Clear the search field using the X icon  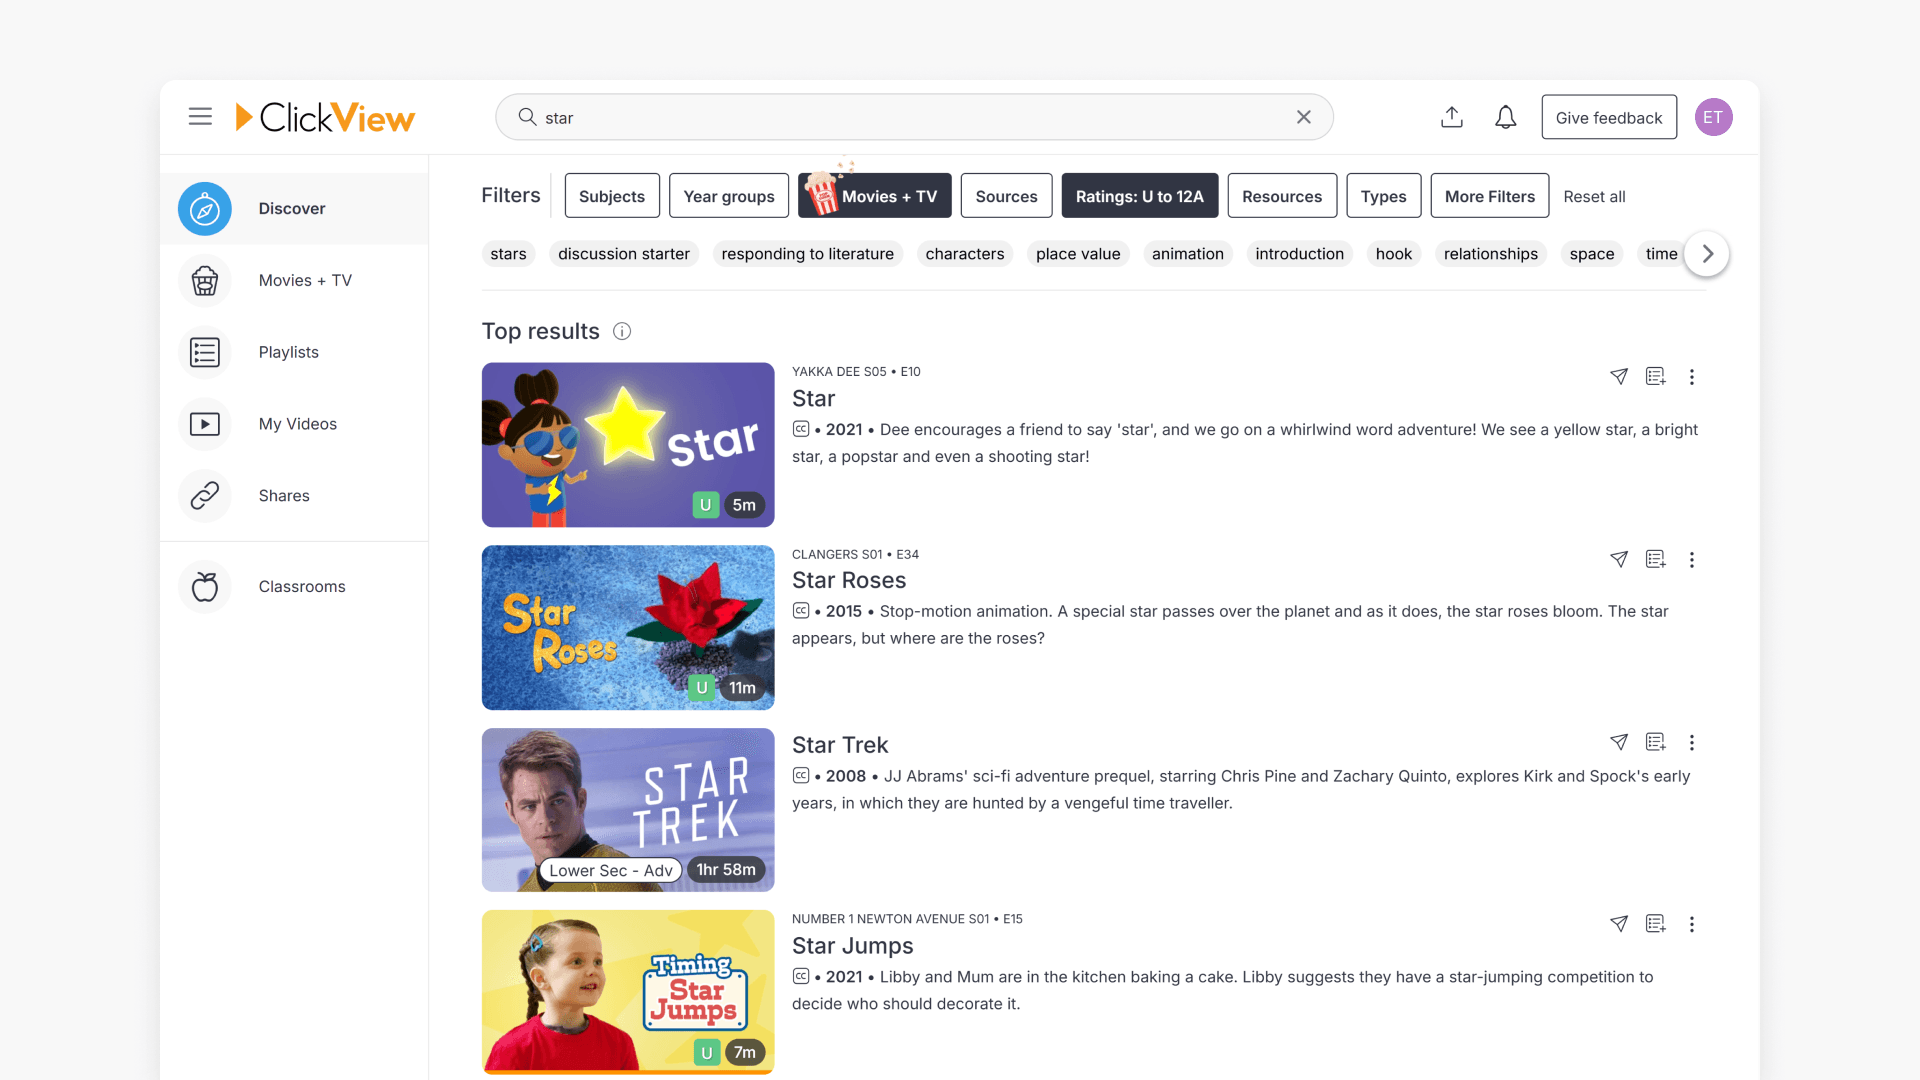coord(1303,117)
